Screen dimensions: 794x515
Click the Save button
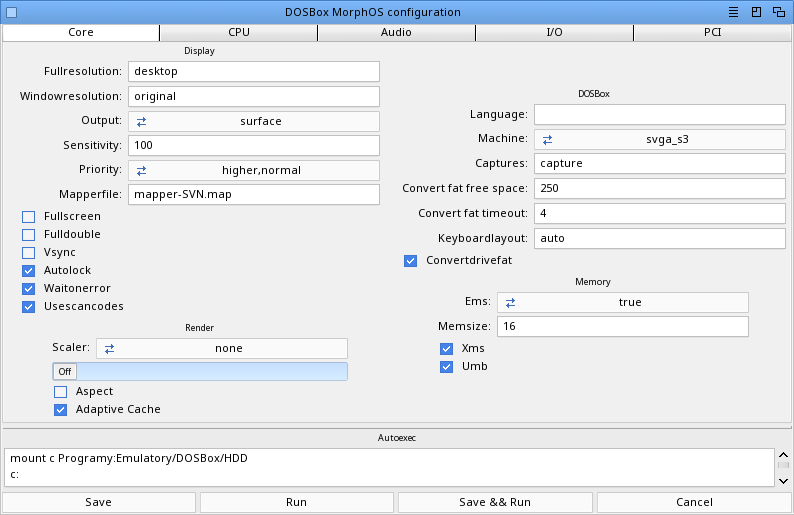[99, 502]
